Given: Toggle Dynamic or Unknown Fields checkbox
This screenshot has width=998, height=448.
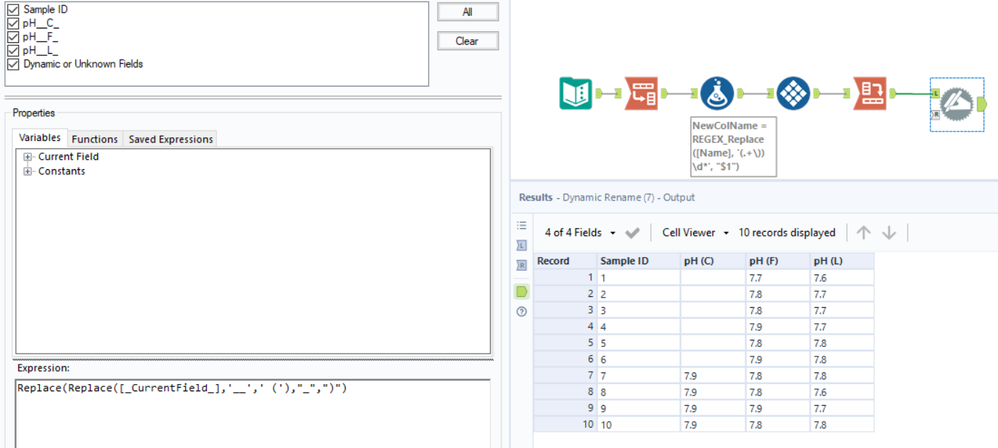Looking at the screenshot, I should [13, 64].
